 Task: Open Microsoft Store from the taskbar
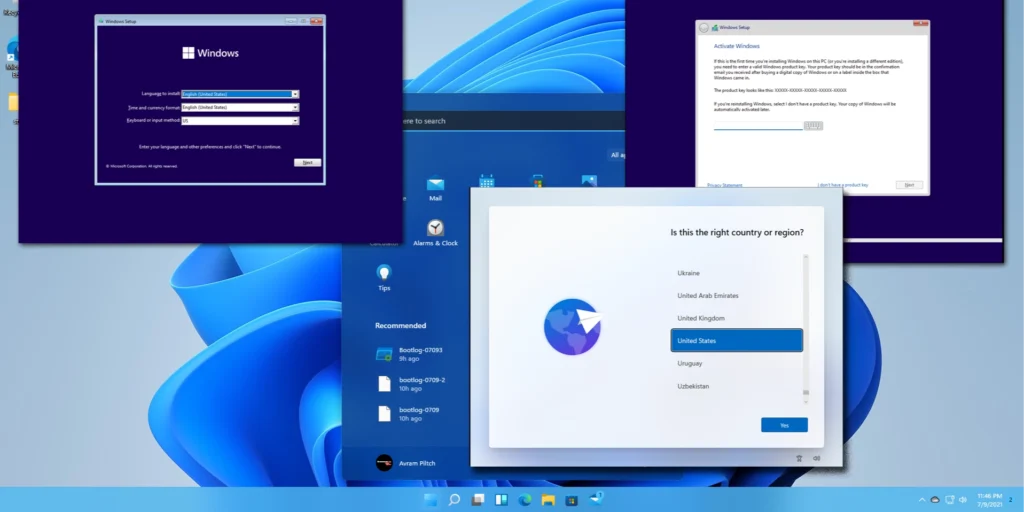[571, 500]
